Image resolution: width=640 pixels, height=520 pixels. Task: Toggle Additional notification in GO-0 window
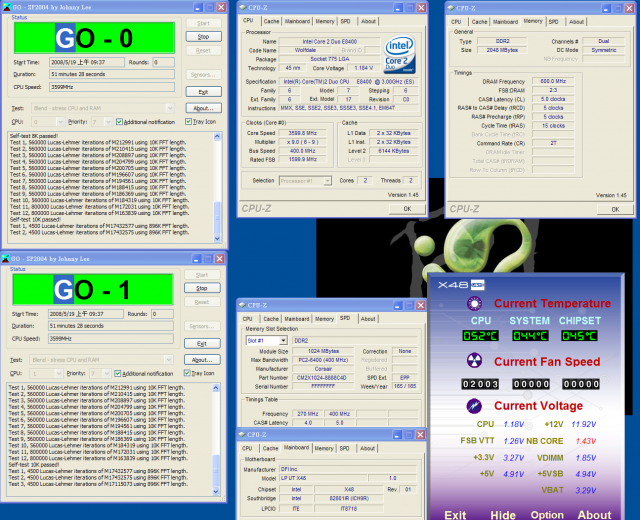[119, 122]
